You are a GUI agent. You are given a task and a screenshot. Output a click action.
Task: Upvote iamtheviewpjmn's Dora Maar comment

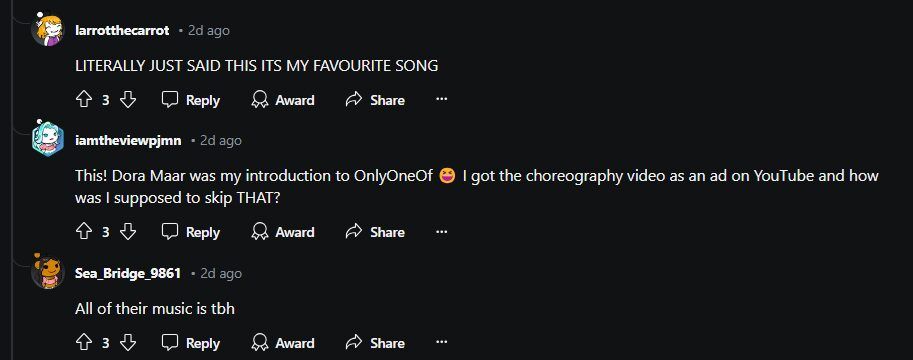point(84,232)
